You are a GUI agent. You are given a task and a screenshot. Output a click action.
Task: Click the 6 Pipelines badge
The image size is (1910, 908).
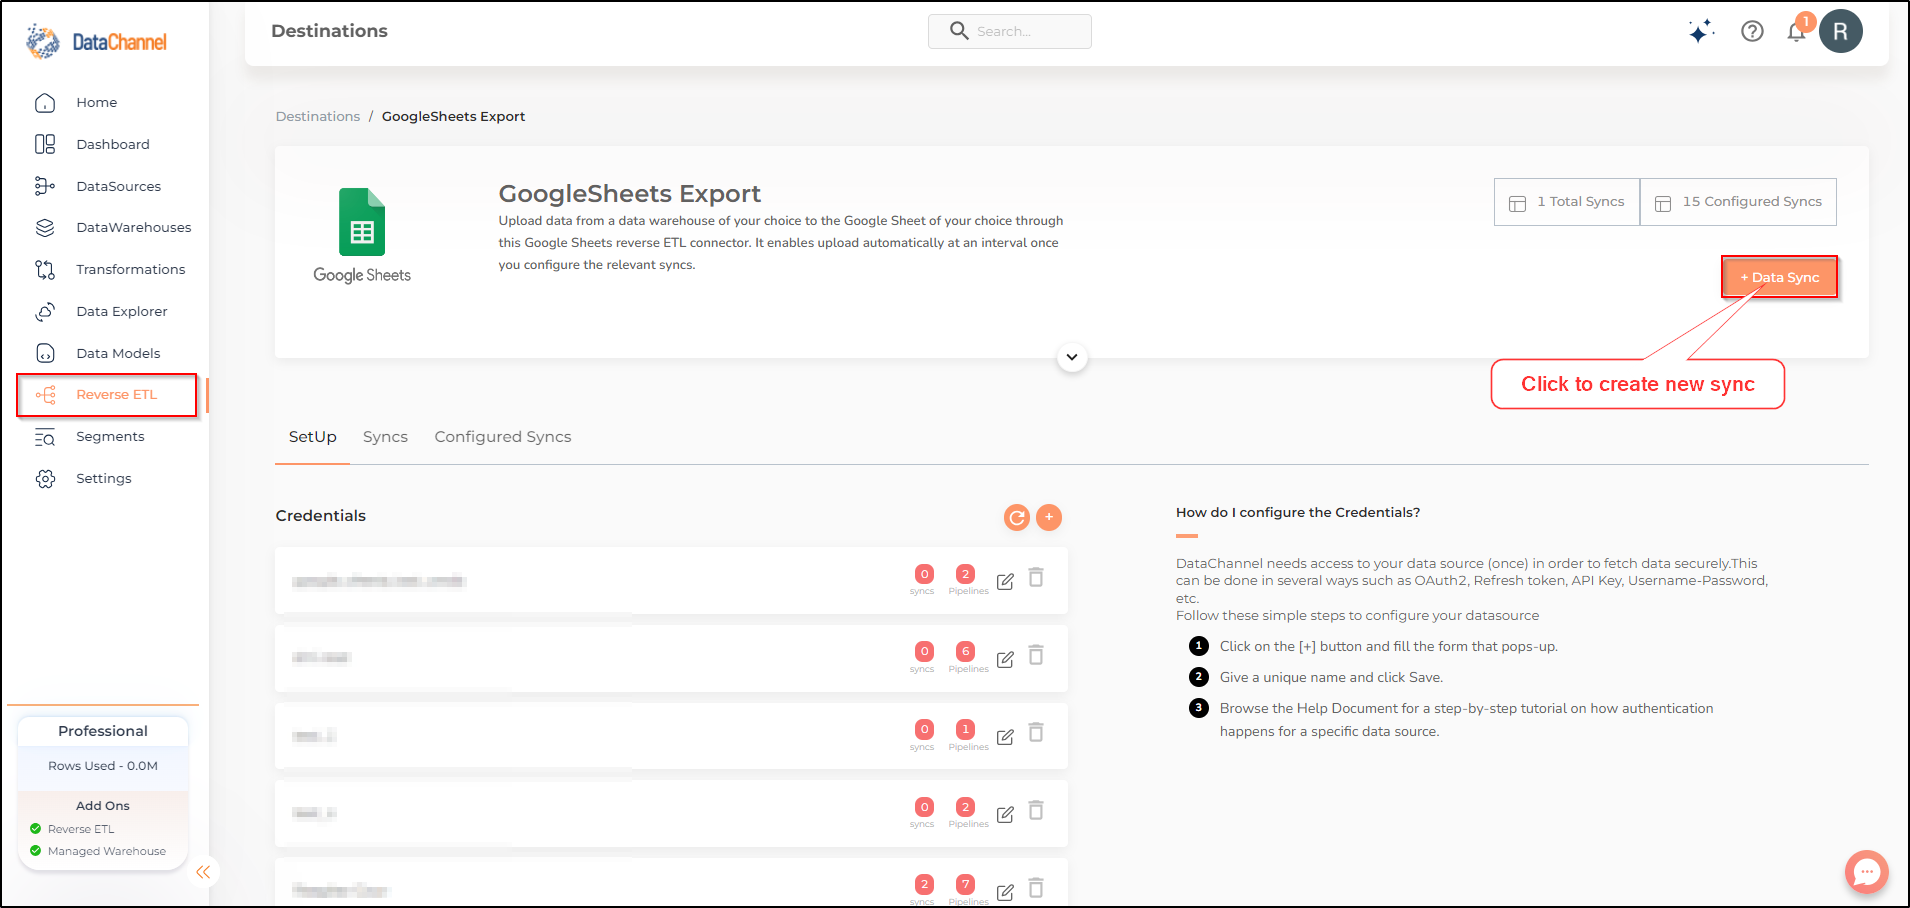point(965,652)
